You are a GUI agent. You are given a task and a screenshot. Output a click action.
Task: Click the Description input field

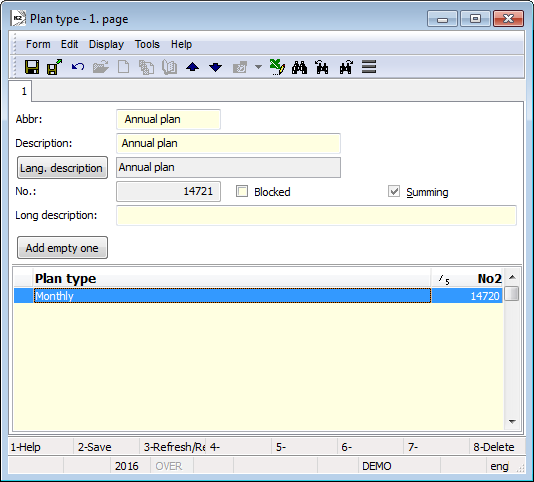click(x=228, y=143)
